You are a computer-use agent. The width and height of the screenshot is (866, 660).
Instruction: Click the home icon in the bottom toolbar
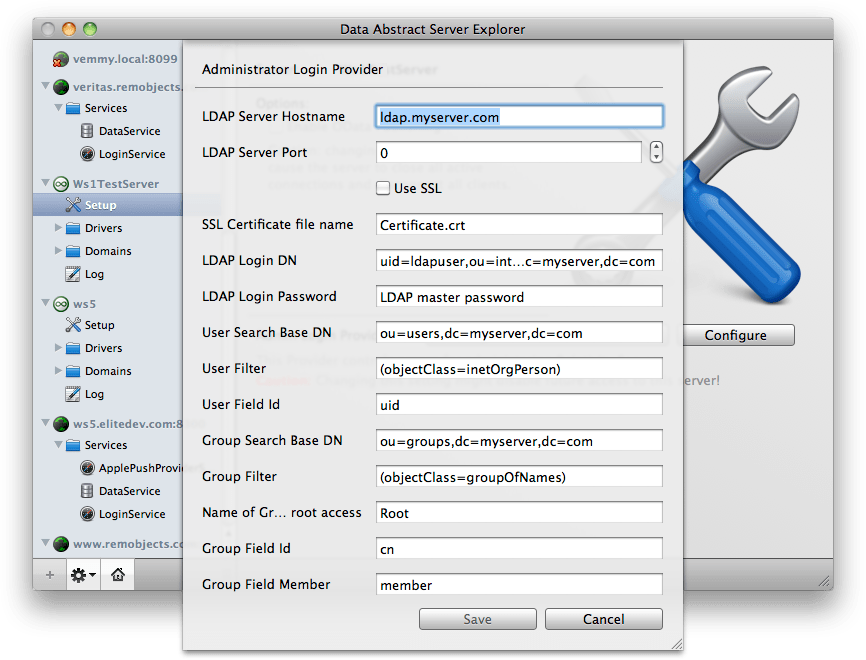coord(117,575)
